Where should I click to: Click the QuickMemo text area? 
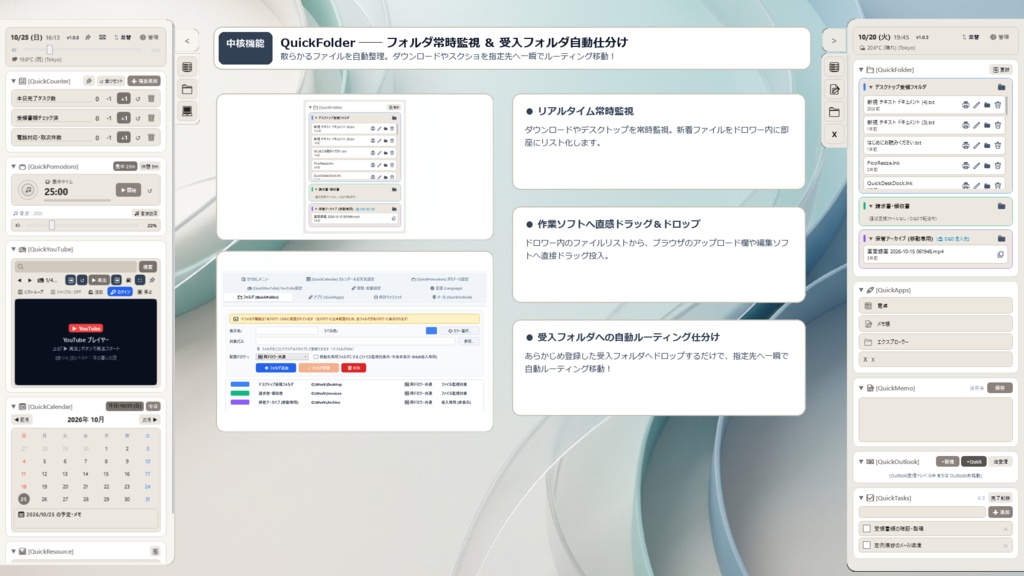935,419
